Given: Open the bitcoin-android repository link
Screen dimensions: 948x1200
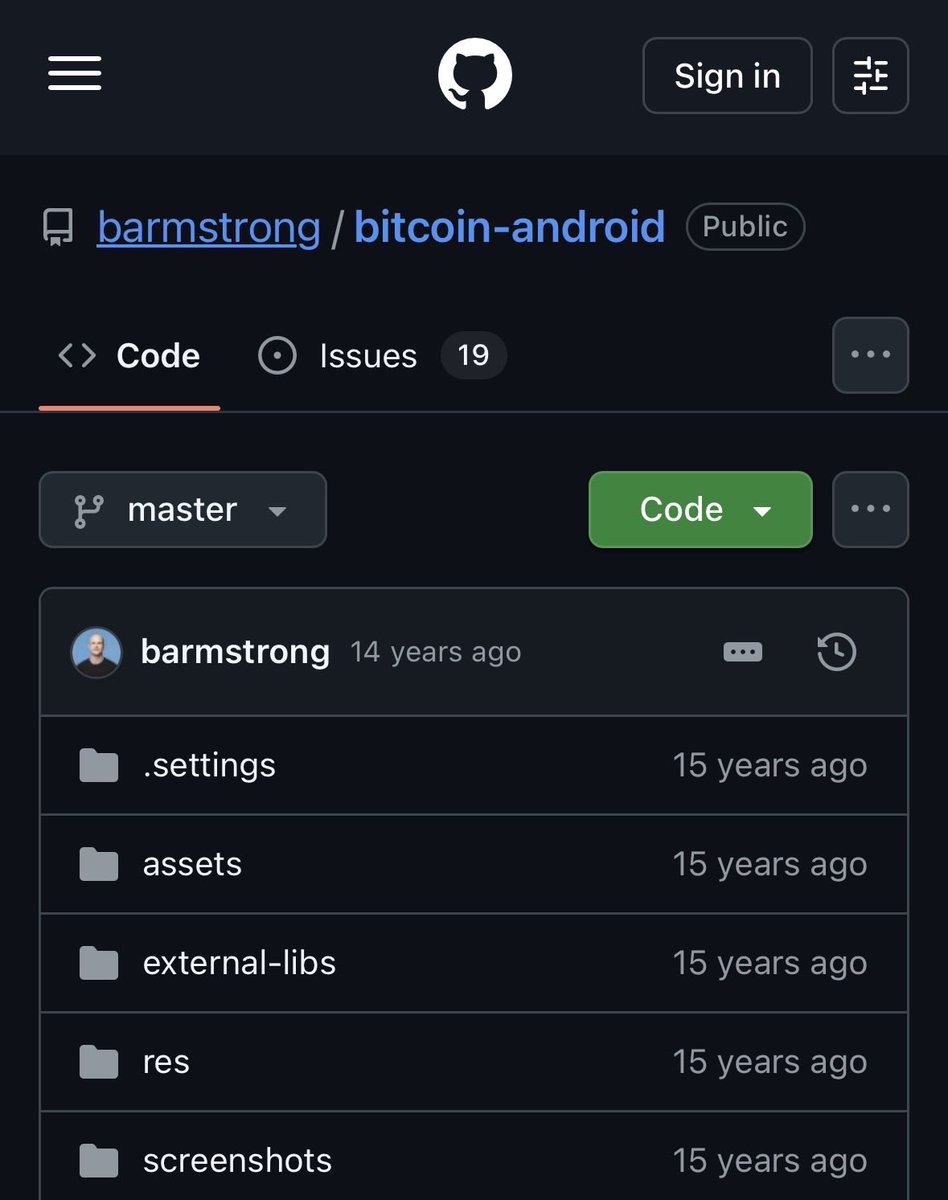Looking at the screenshot, I should pyautogui.click(x=509, y=227).
